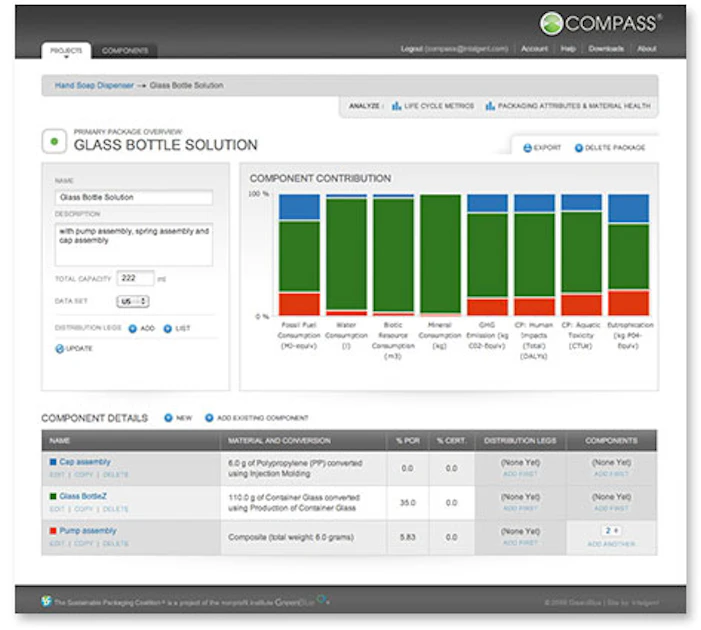This screenshot has width=701, height=630.
Task: Expand the Projects tab arrow
Action: pos(66,57)
